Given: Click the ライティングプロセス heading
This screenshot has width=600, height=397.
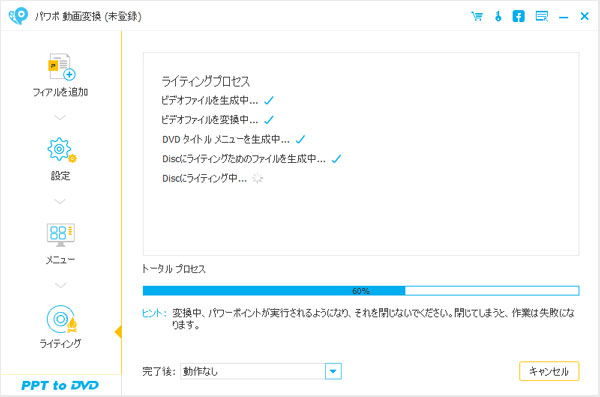Looking at the screenshot, I should coord(205,82).
